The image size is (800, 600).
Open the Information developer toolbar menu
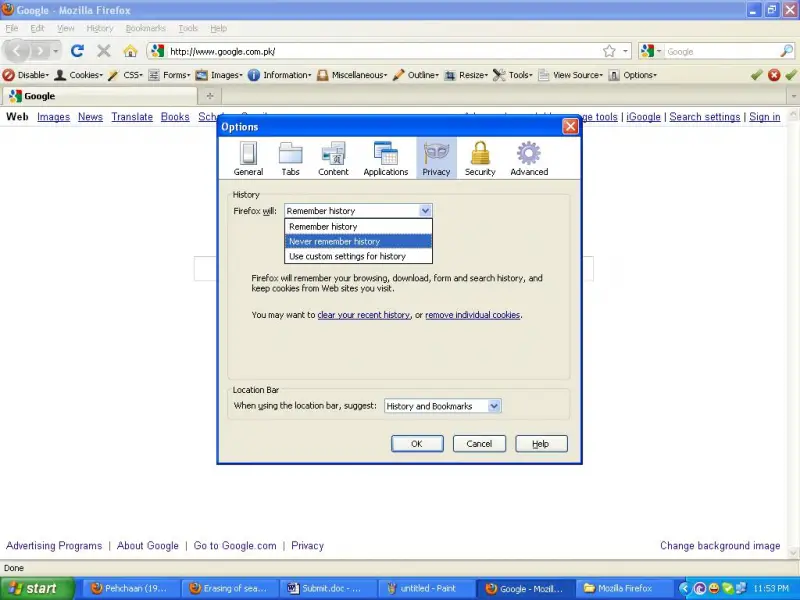(280, 75)
